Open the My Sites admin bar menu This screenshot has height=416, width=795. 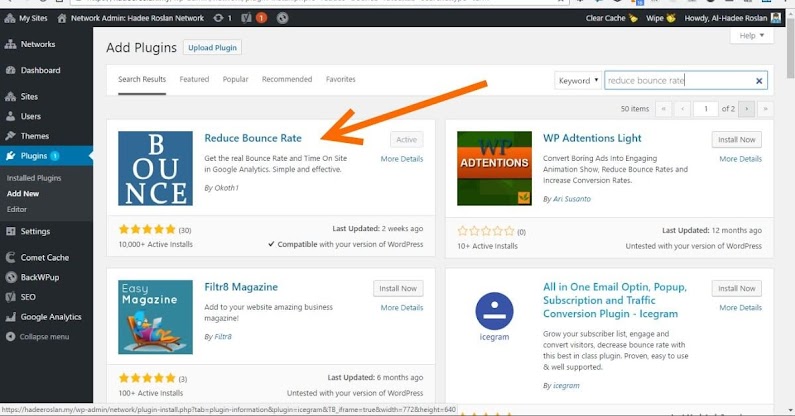(26, 18)
